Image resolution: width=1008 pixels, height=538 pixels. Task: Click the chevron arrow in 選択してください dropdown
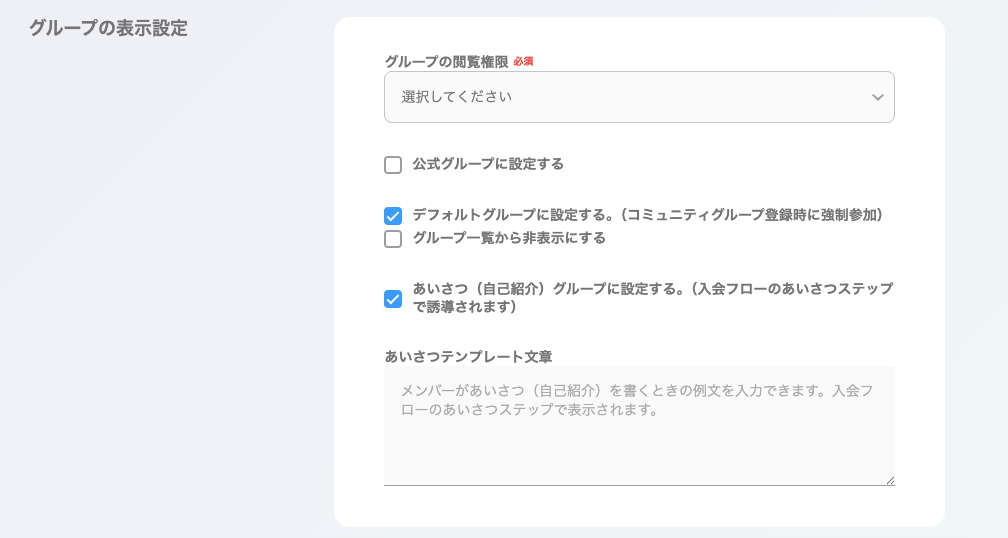coord(877,98)
